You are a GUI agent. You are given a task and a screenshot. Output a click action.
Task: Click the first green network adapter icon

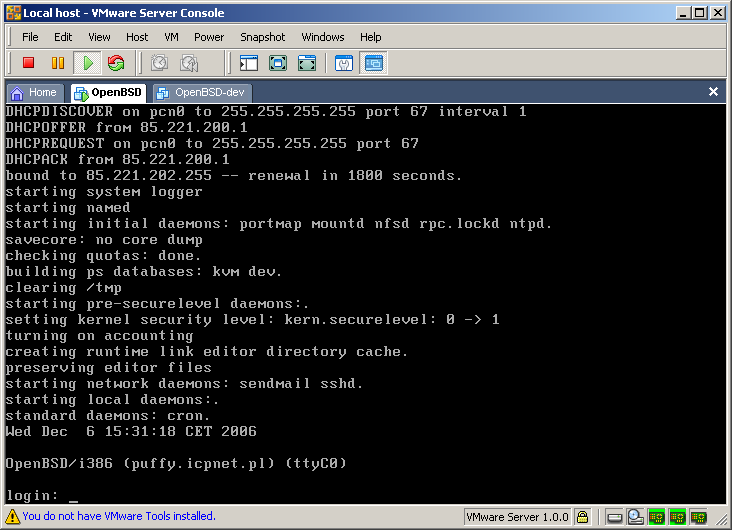(656, 517)
